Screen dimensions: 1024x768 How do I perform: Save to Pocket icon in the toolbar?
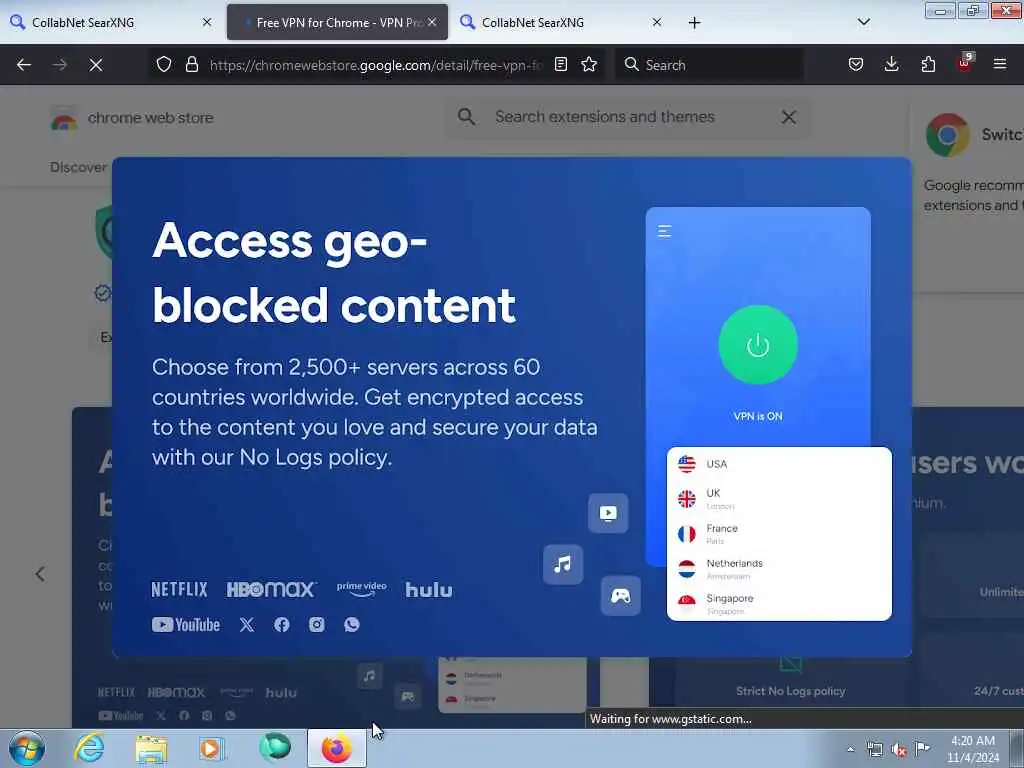856,64
